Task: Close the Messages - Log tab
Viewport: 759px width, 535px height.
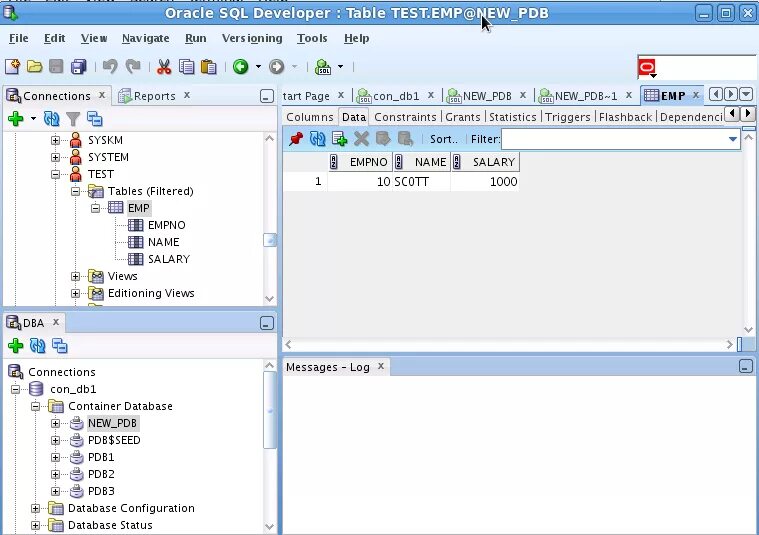Action: pos(381,366)
